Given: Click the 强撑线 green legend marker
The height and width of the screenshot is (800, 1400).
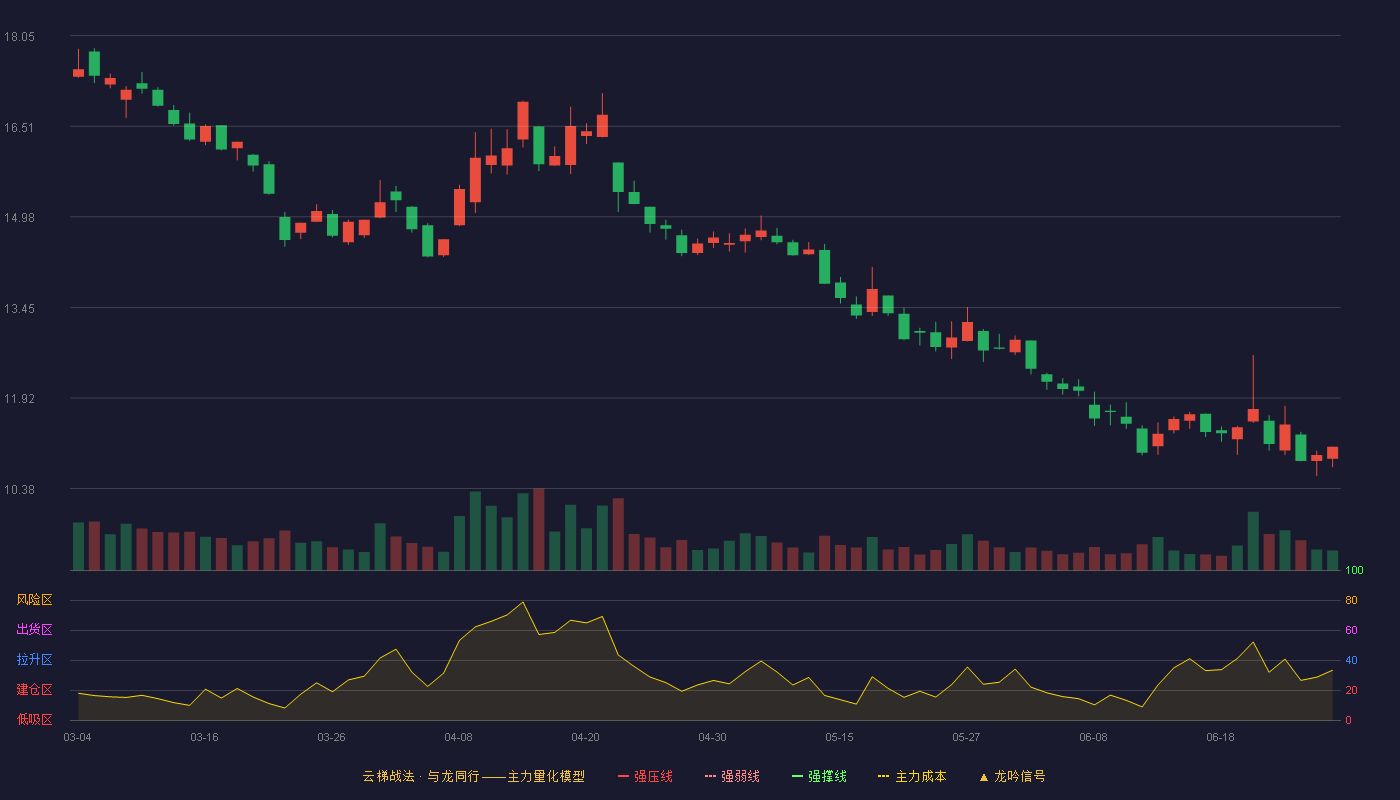Looking at the screenshot, I should tap(798, 776).
